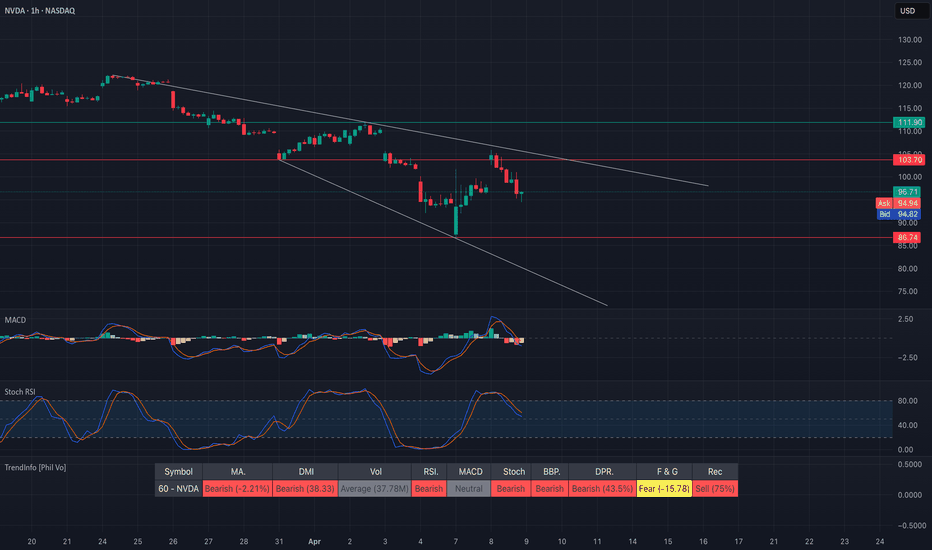
Task: Click the 24 March date on the time axis
Action: tap(102, 542)
